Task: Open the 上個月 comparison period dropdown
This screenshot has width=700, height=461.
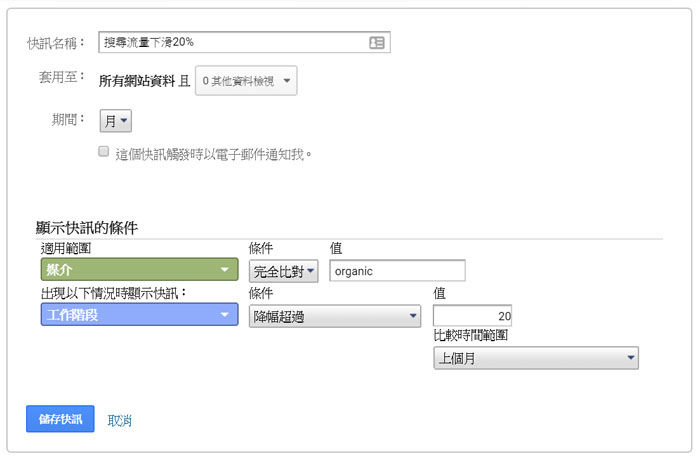Action: click(x=535, y=359)
